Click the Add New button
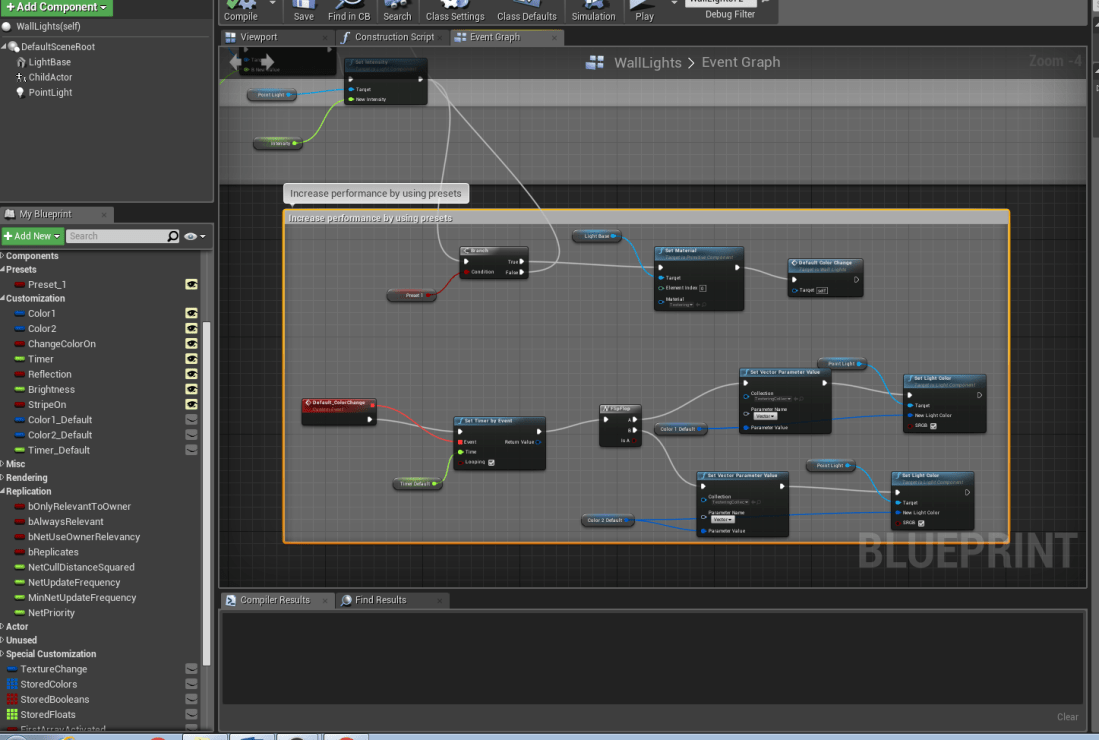 (32, 236)
